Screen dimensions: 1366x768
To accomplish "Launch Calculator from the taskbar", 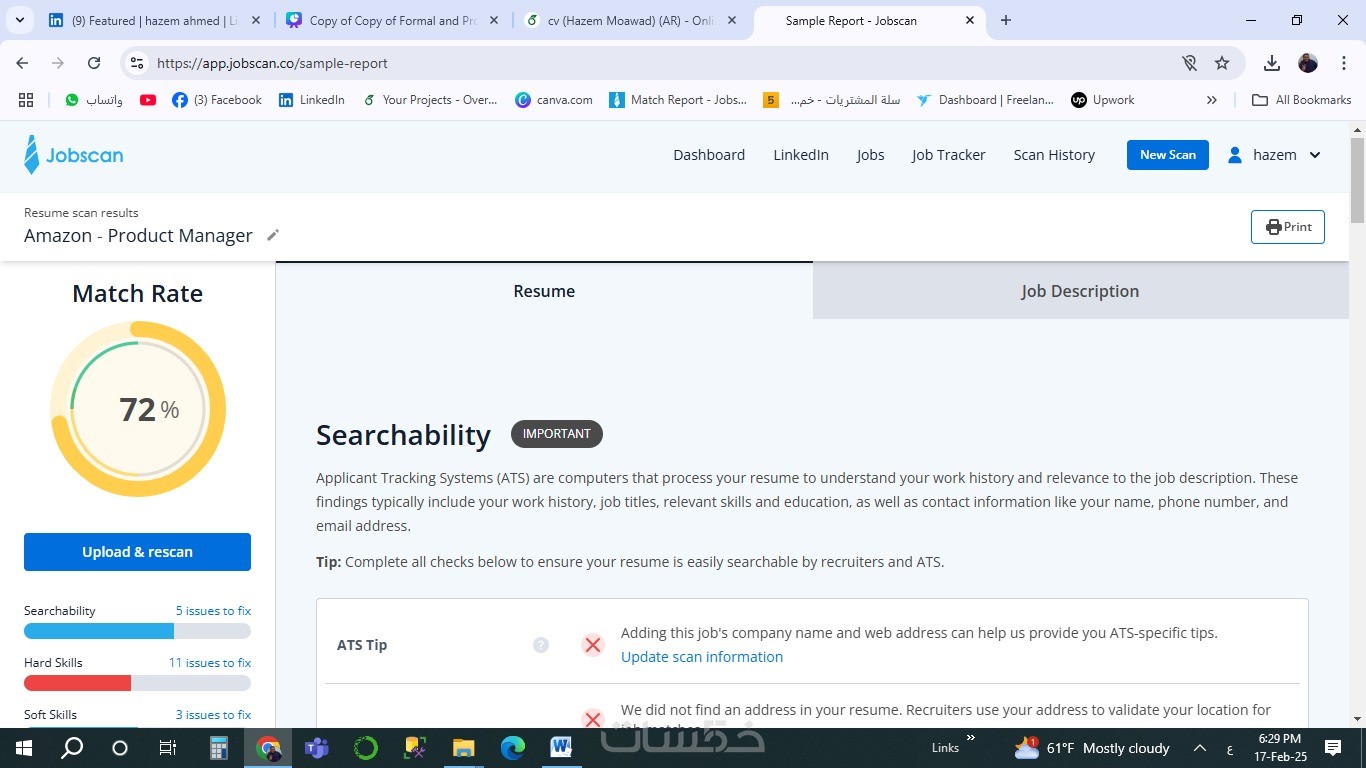I will pos(219,748).
